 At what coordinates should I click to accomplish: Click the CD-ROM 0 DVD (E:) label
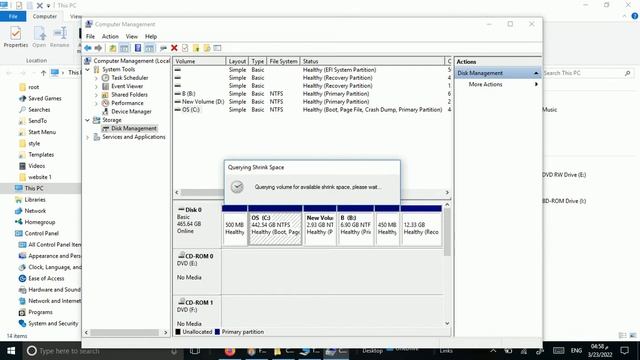[x=197, y=270]
